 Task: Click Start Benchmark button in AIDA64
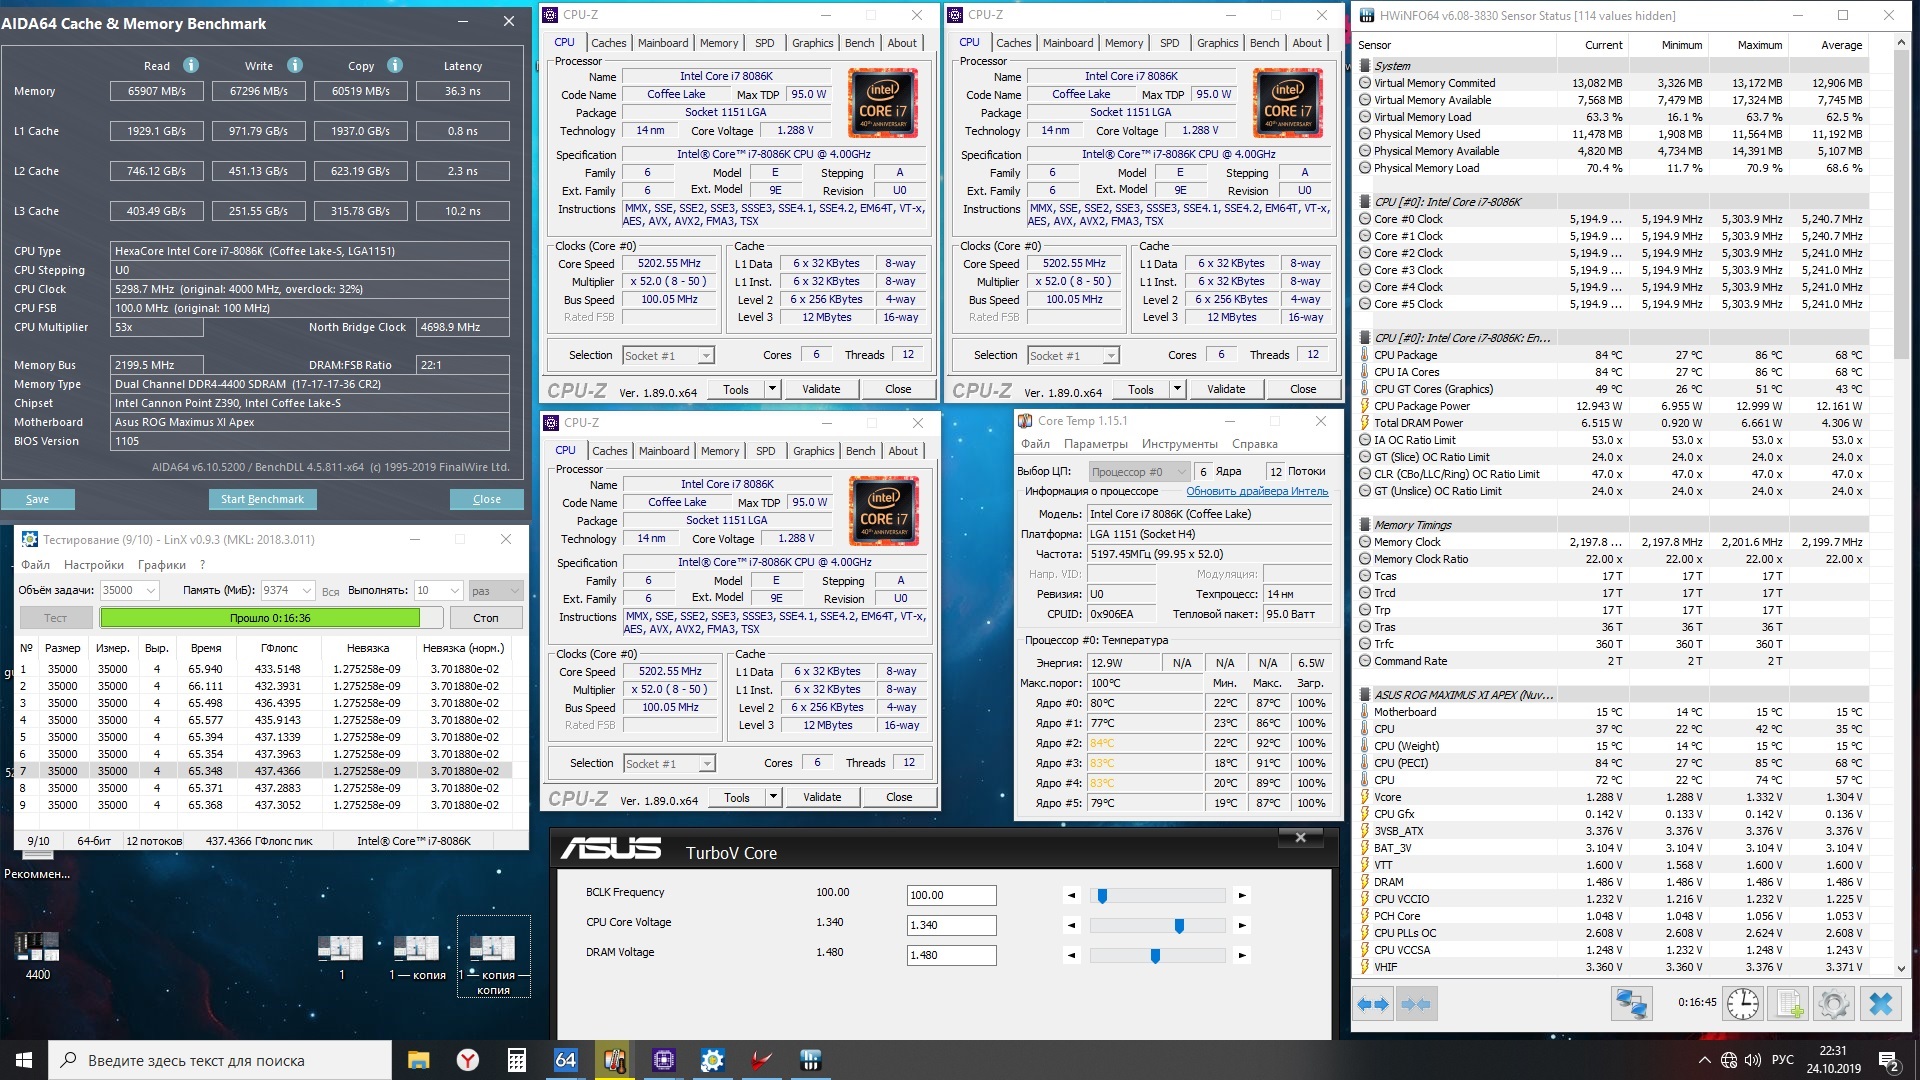click(262, 499)
